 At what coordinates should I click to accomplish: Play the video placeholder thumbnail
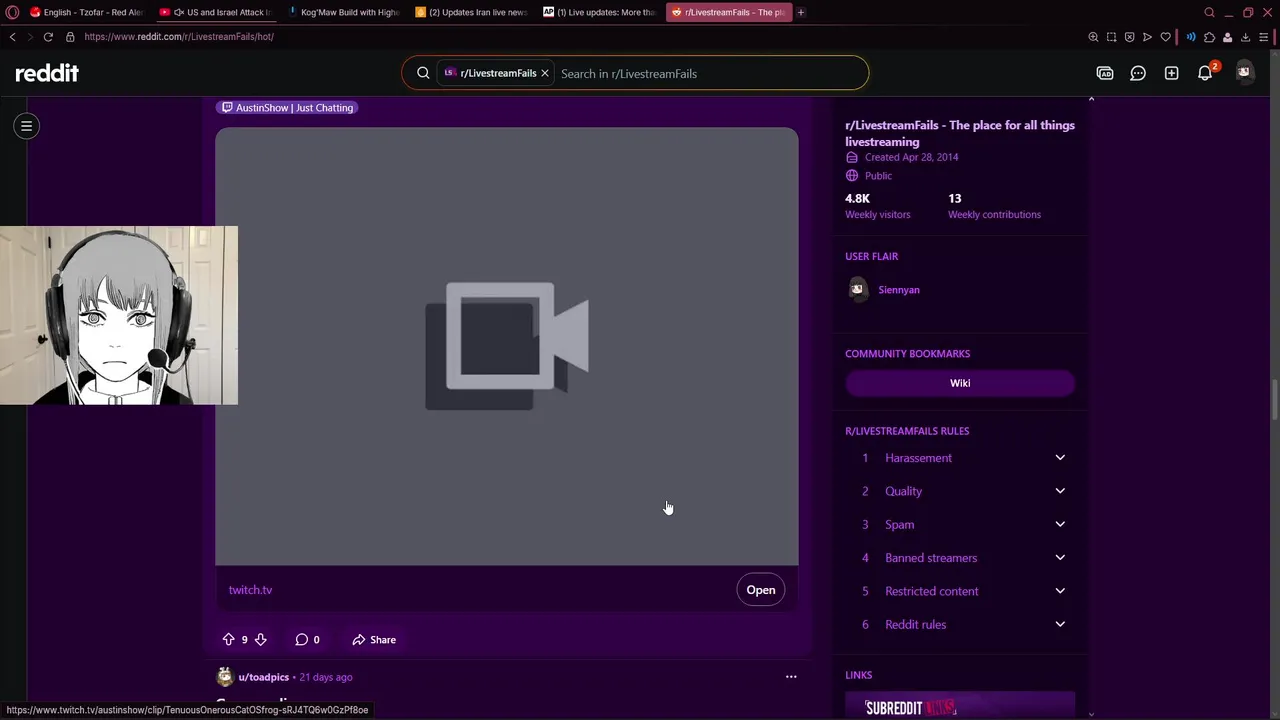[x=507, y=346]
